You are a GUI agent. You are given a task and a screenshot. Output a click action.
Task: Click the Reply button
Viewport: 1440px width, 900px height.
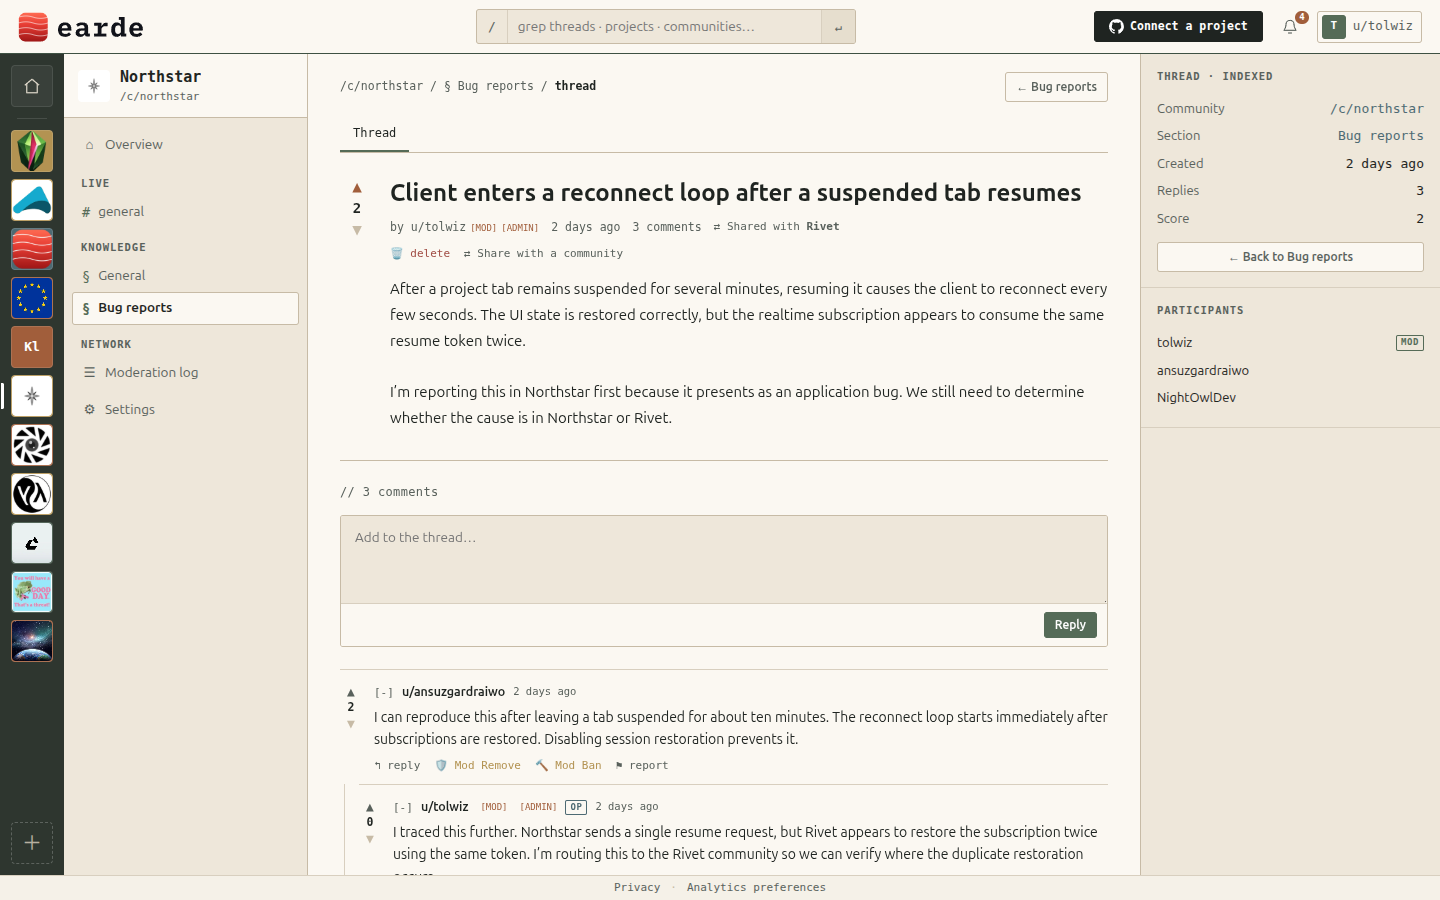1070,625
